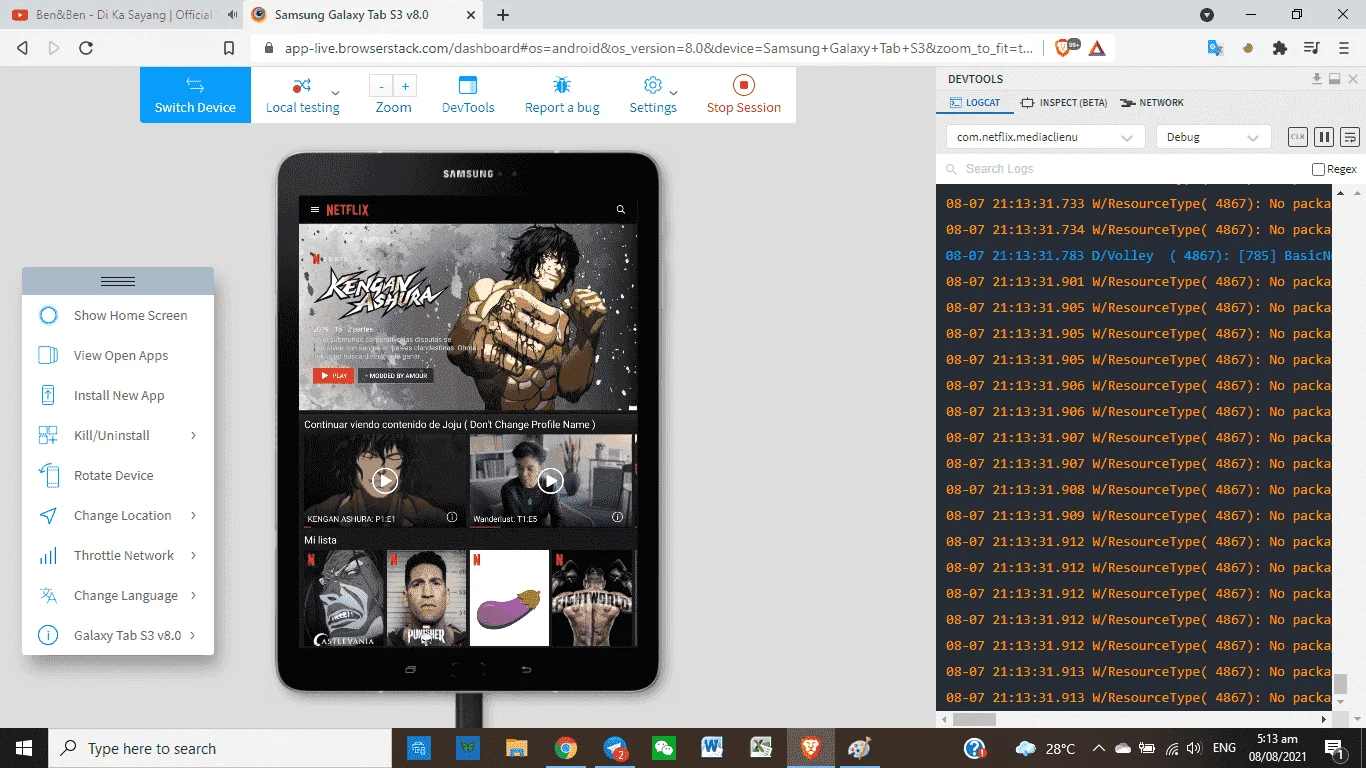The width and height of the screenshot is (1366, 768).
Task: Go back in browser history
Action: [x=23, y=48]
